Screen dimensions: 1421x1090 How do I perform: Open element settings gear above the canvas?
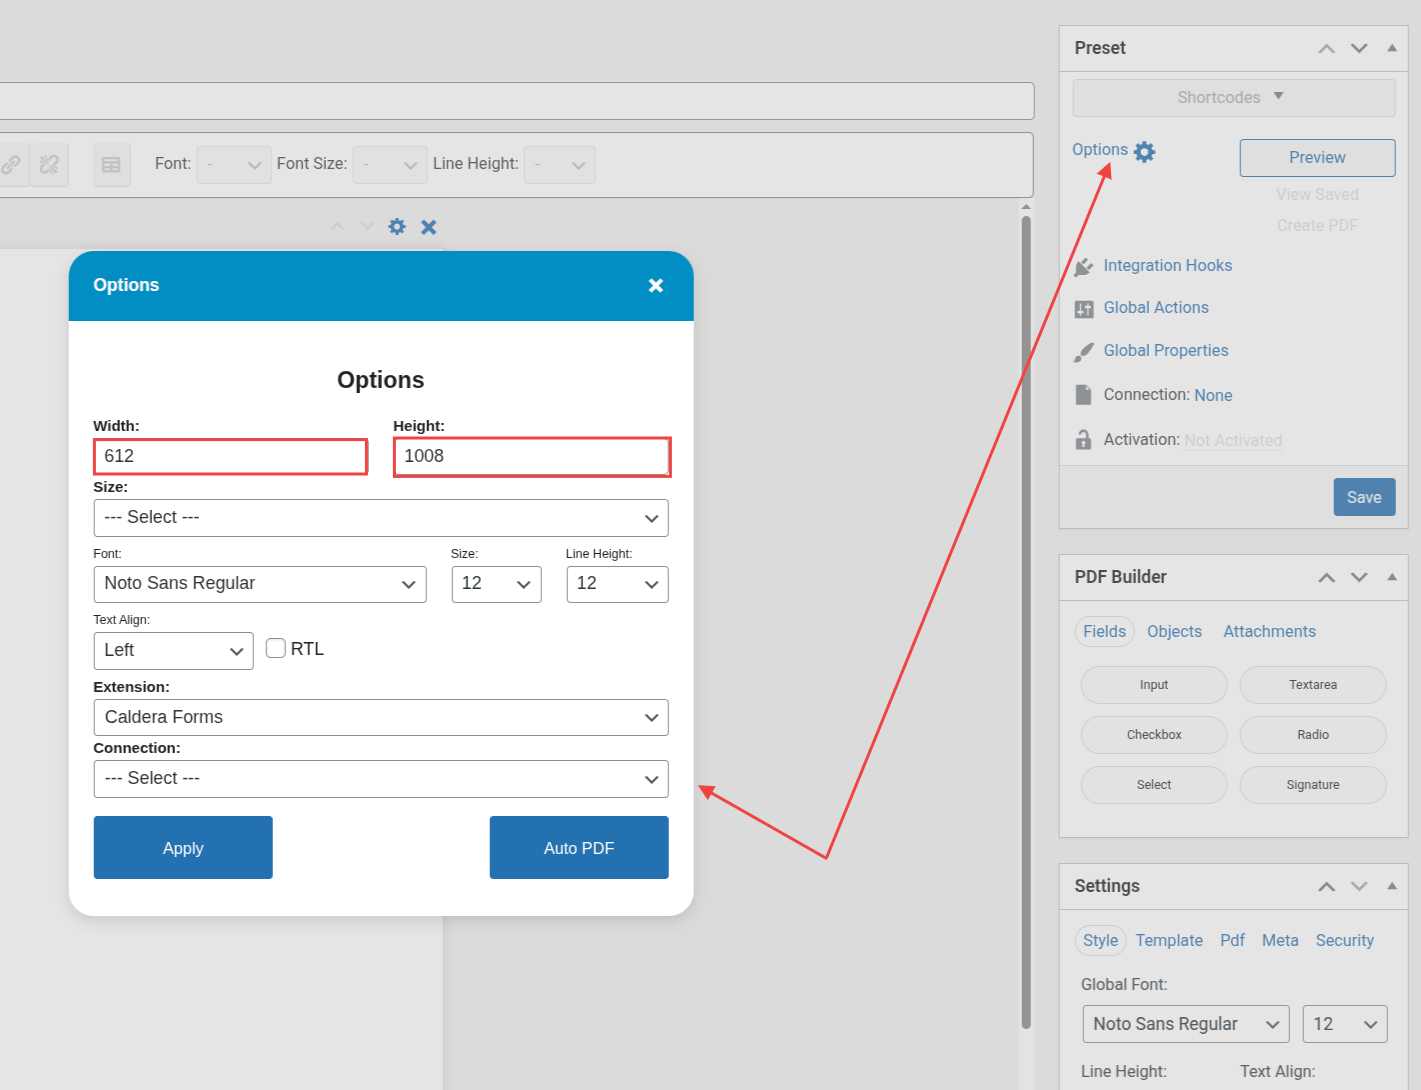coord(397,227)
